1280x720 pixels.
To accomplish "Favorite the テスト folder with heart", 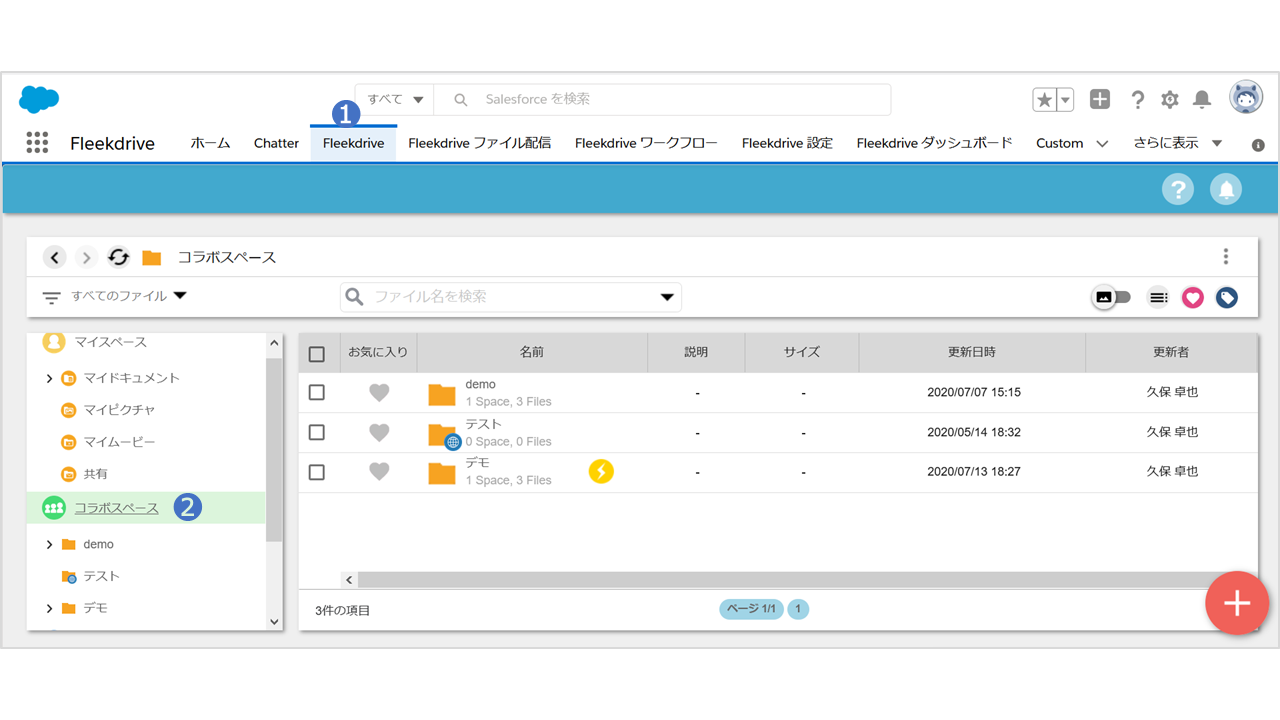I will point(379,433).
